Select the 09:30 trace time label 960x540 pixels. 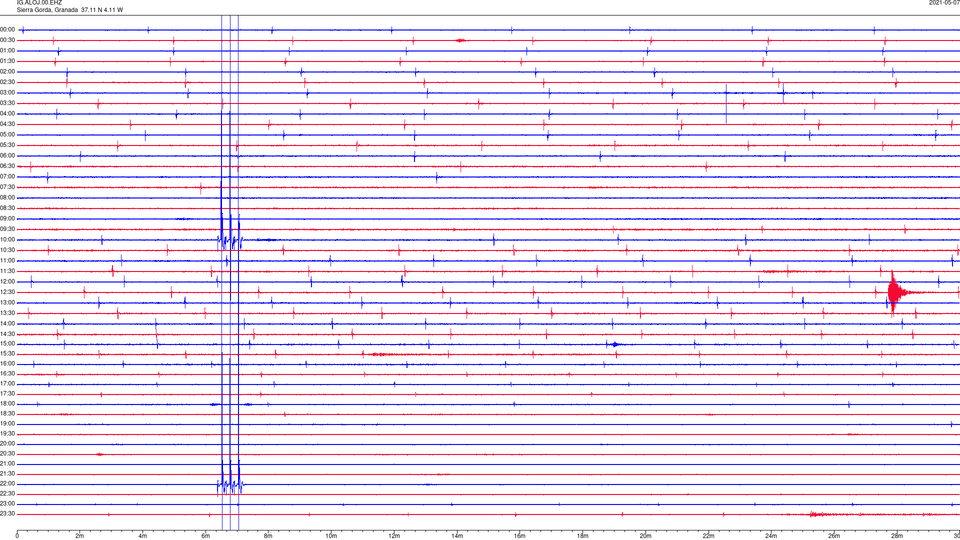8,229
